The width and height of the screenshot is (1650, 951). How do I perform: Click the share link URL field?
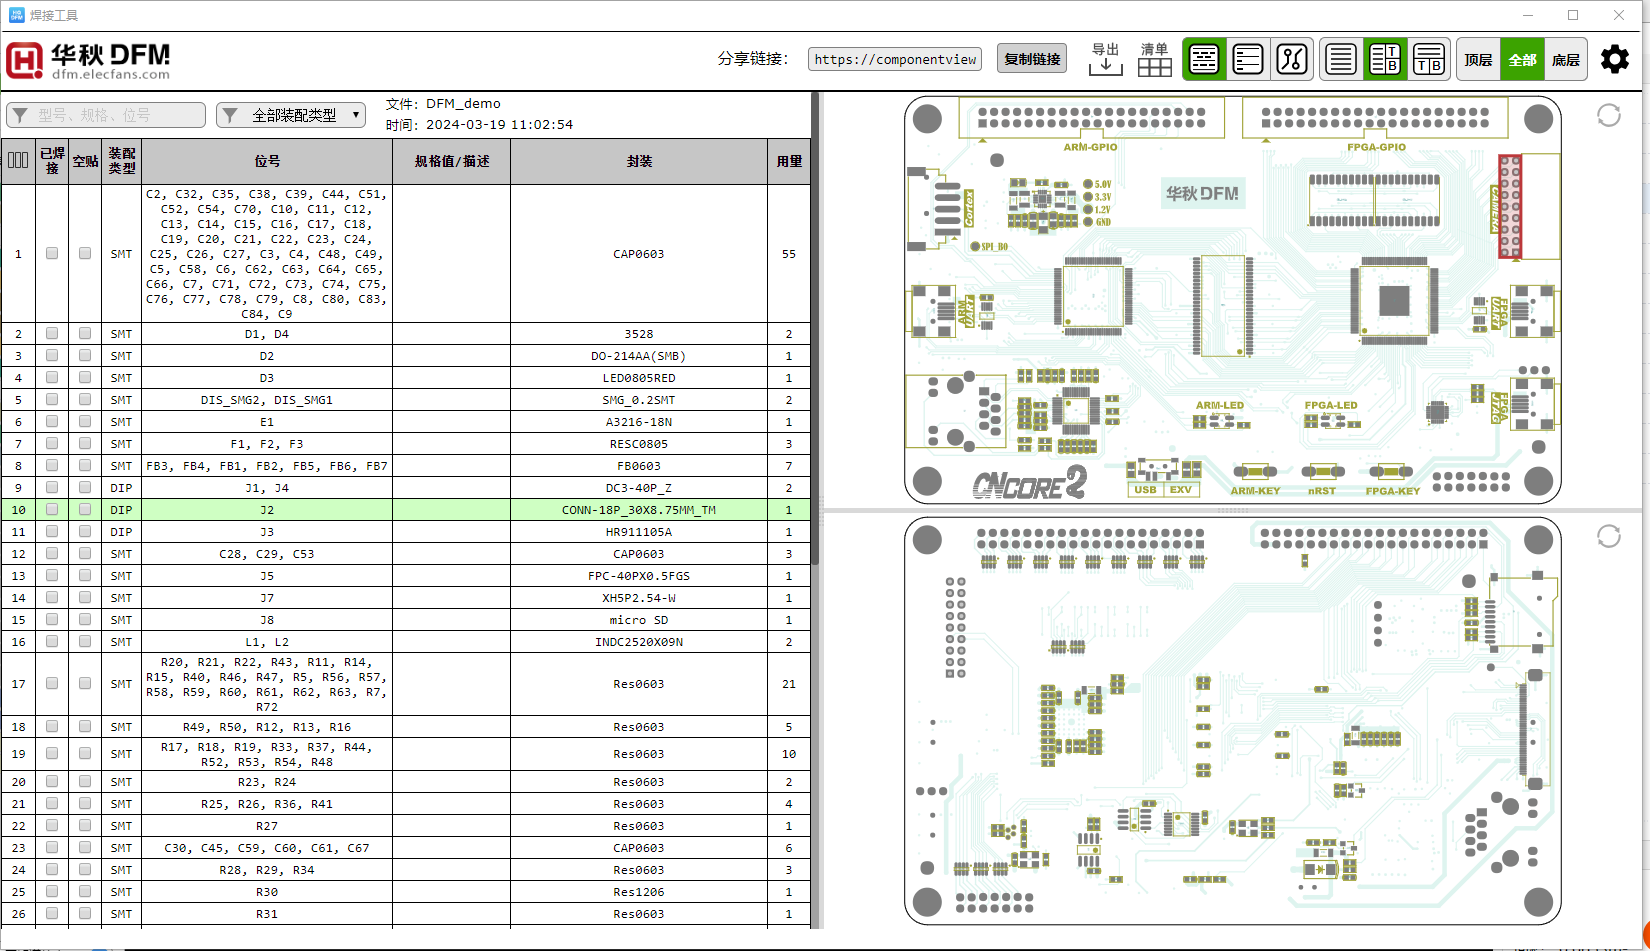[x=895, y=59]
